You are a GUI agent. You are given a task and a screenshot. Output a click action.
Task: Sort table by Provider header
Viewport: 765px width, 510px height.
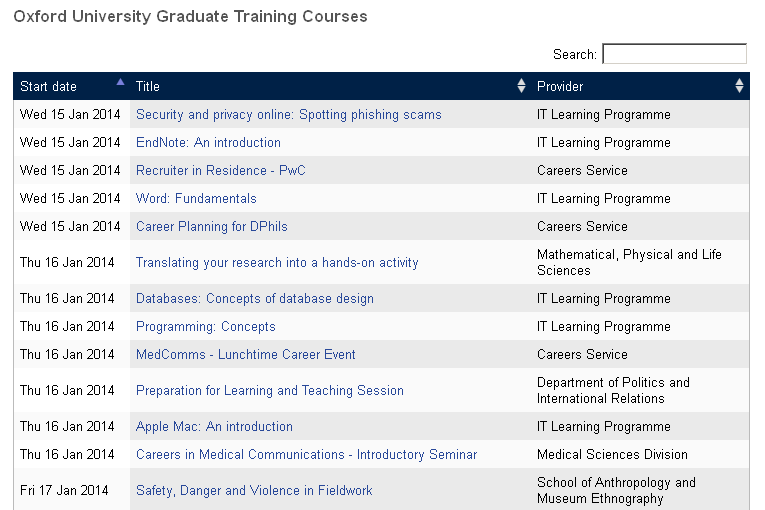[560, 86]
